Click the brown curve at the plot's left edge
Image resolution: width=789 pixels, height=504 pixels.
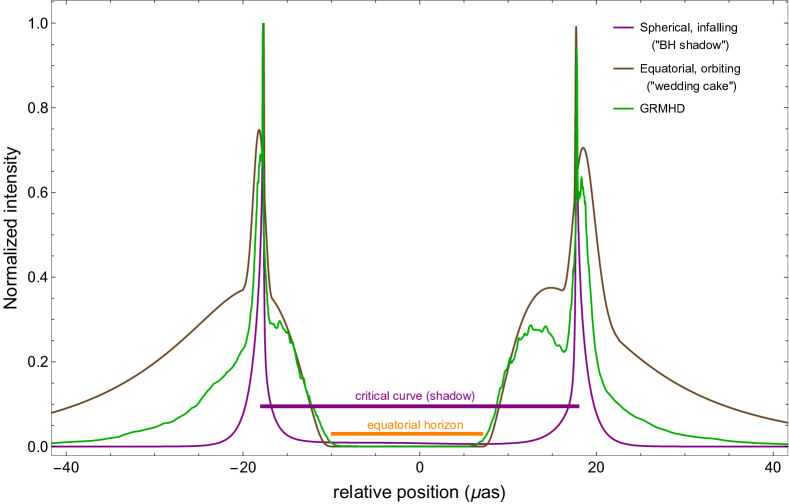click(54, 411)
